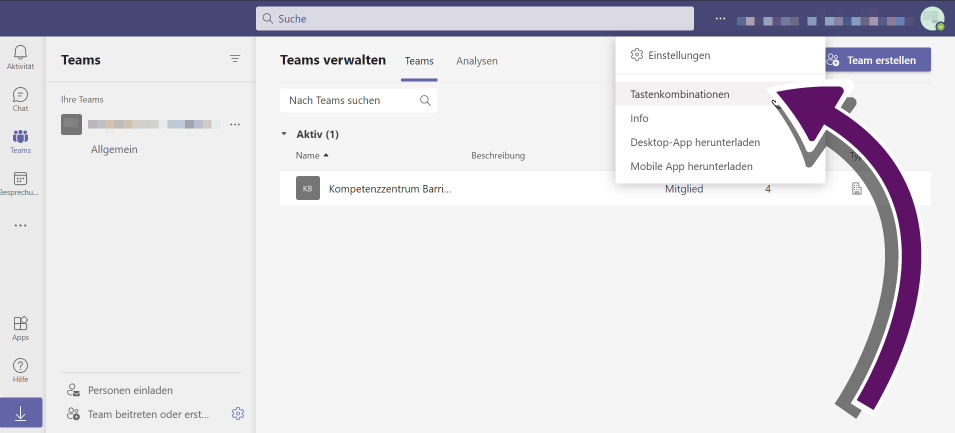This screenshot has width=955, height=433.
Task: Open Chat from the left rail
Action: point(20,99)
